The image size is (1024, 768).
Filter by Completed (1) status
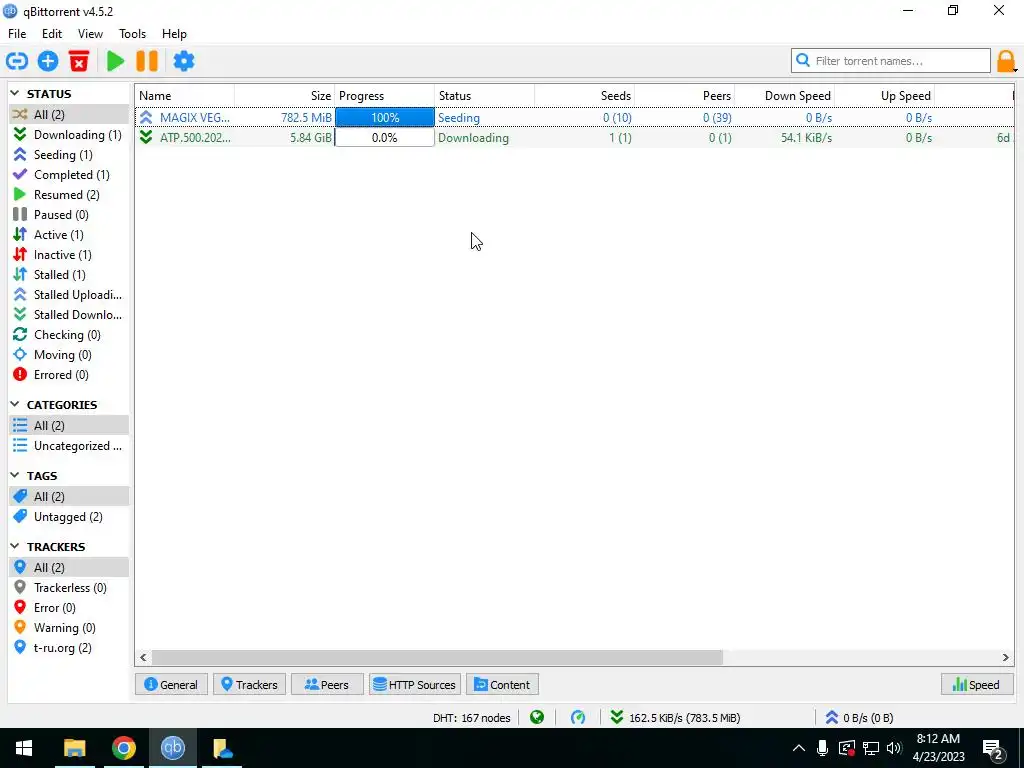pos(69,175)
